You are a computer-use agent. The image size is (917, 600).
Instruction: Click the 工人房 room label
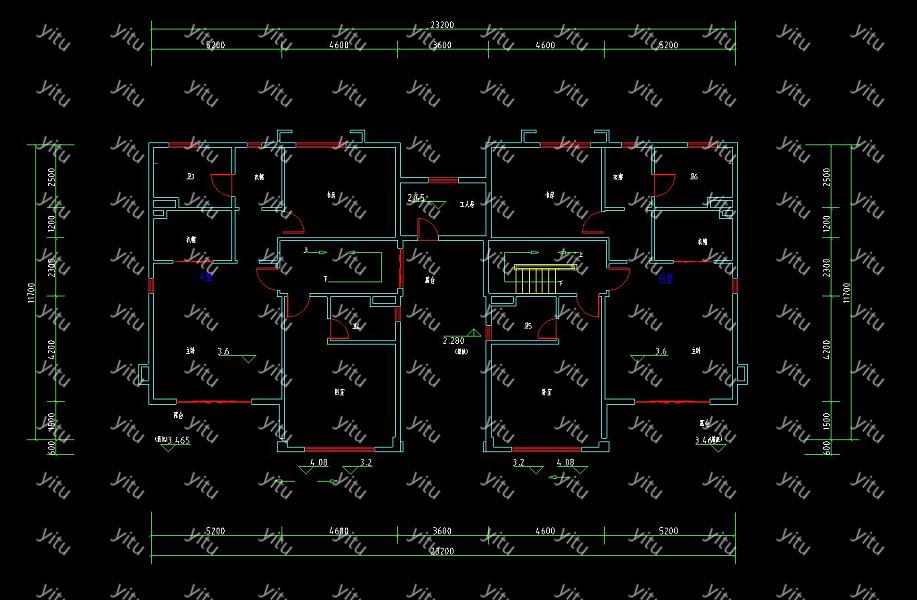pos(467,205)
